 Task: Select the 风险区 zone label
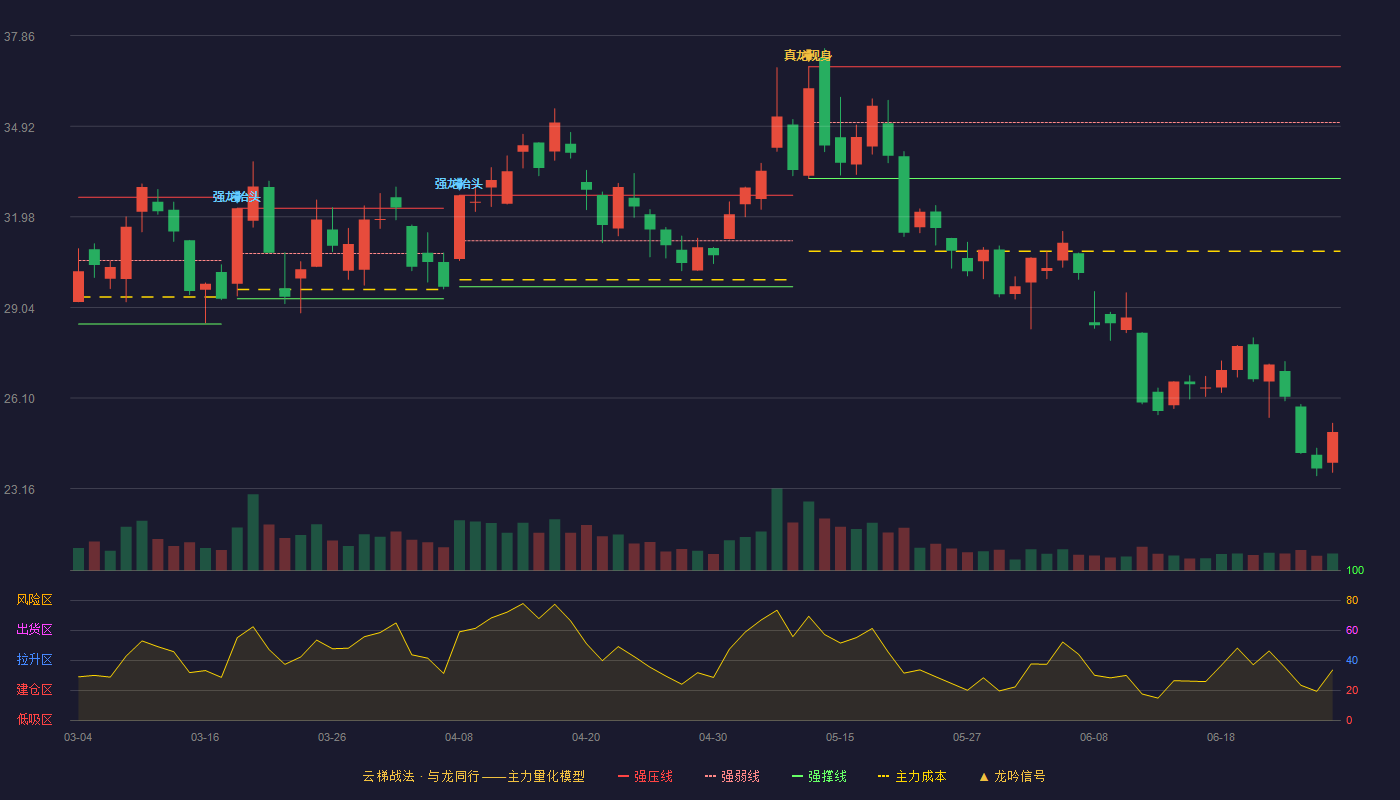(35, 600)
